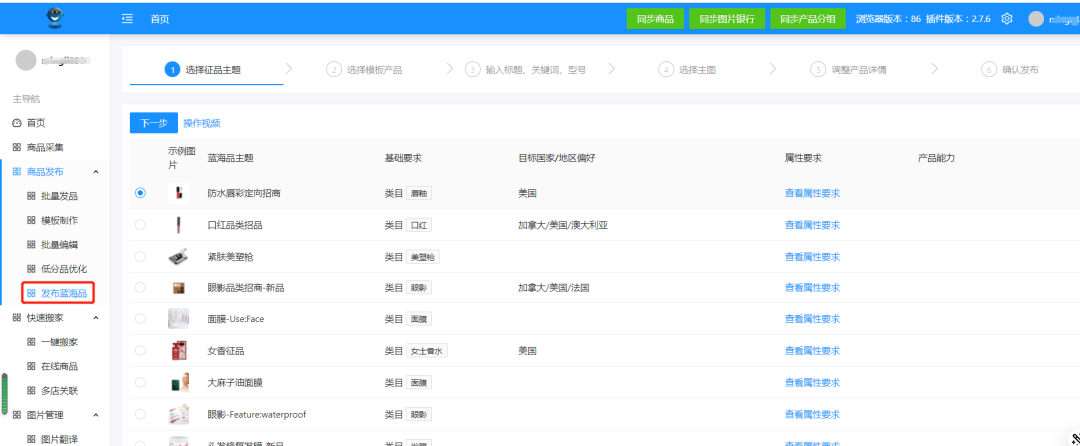The width and height of the screenshot is (1080, 446).
Task: Go to step 6 确认发布
Action: (x=1010, y=70)
